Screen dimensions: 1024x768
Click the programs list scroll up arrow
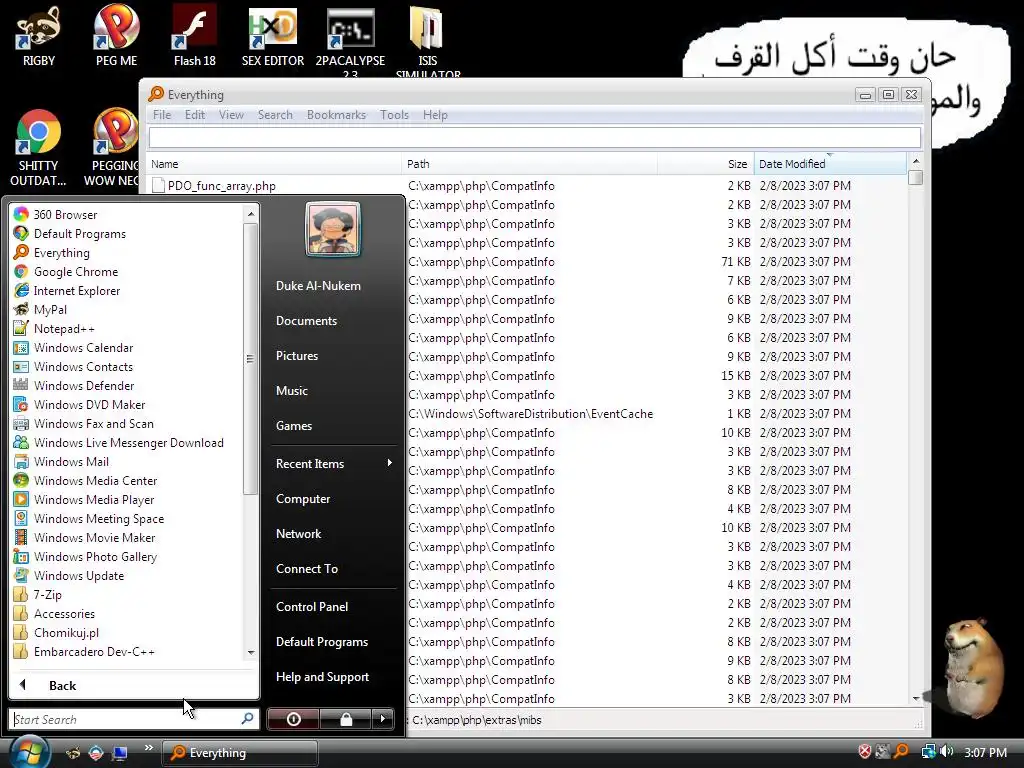(251, 214)
